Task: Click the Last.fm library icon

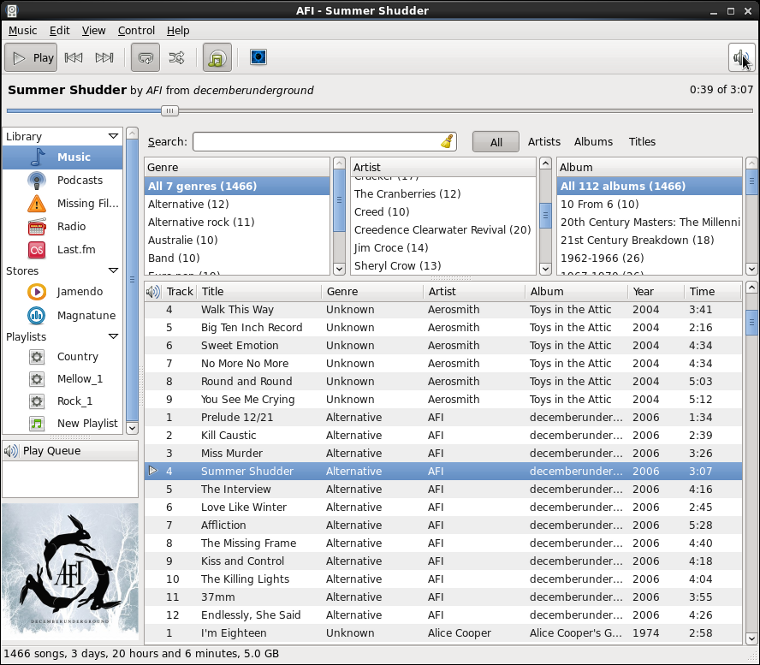Action: (37, 249)
